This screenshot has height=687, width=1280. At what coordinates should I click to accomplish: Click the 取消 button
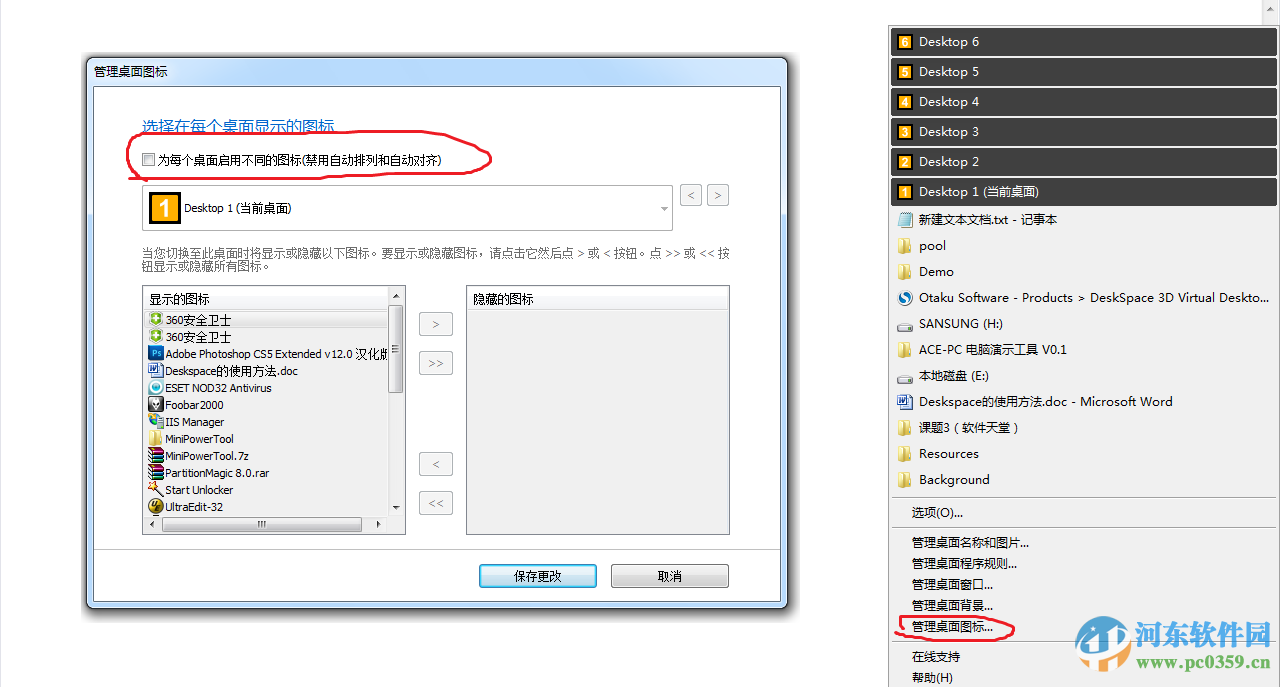point(669,575)
